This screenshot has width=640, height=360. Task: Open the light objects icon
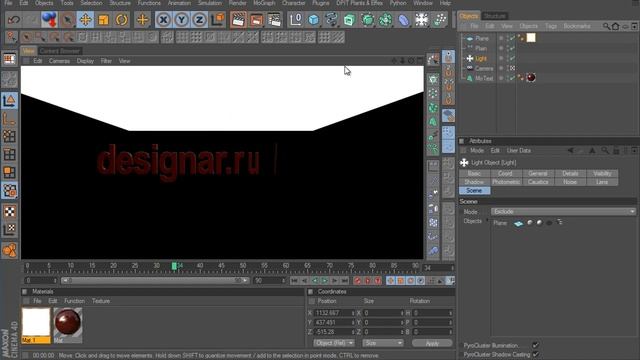point(421,20)
